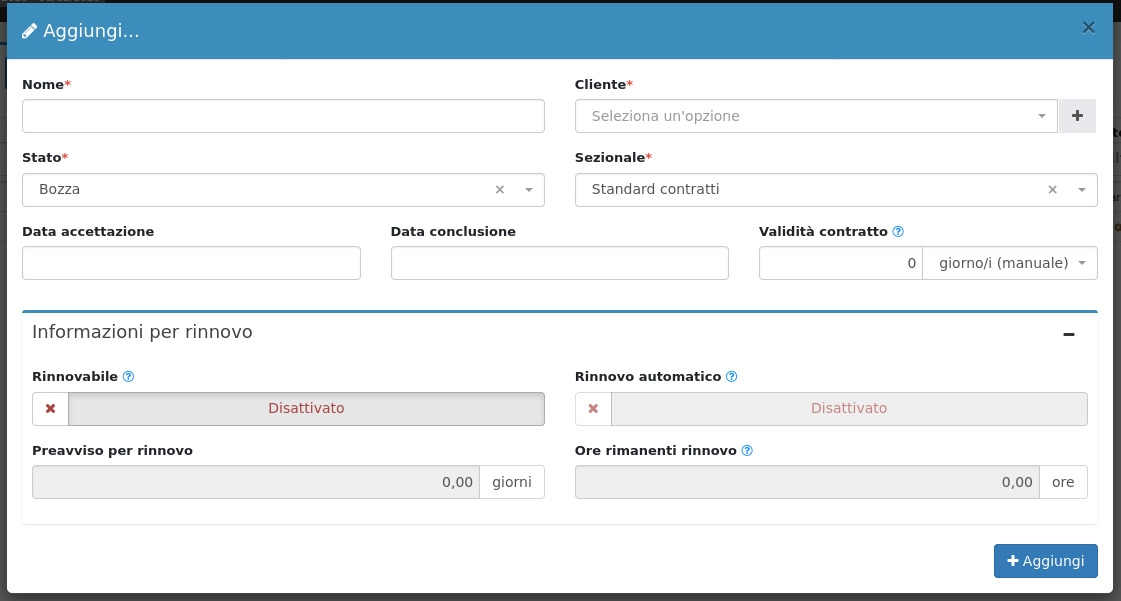Click the Data accettazione field

(x=191, y=263)
